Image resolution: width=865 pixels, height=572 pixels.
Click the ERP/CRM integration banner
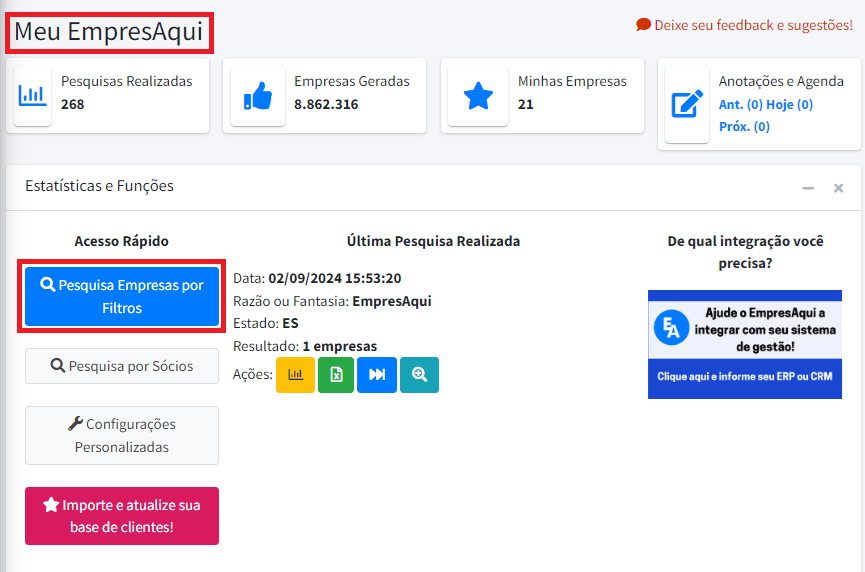coord(744,344)
